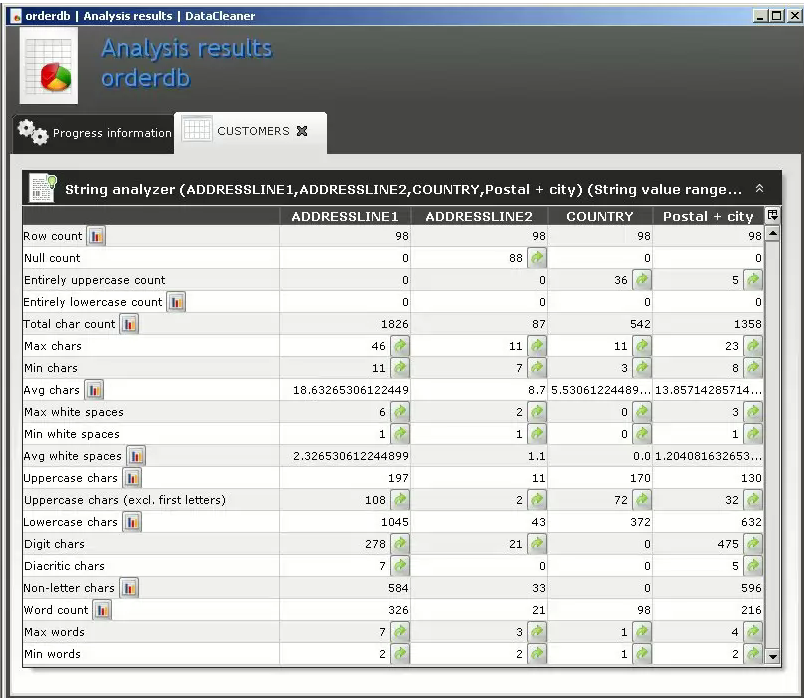Click the table grid icon above the scrollbar
804x698 pixels.
pyautogui.click(x=770, y=214)
